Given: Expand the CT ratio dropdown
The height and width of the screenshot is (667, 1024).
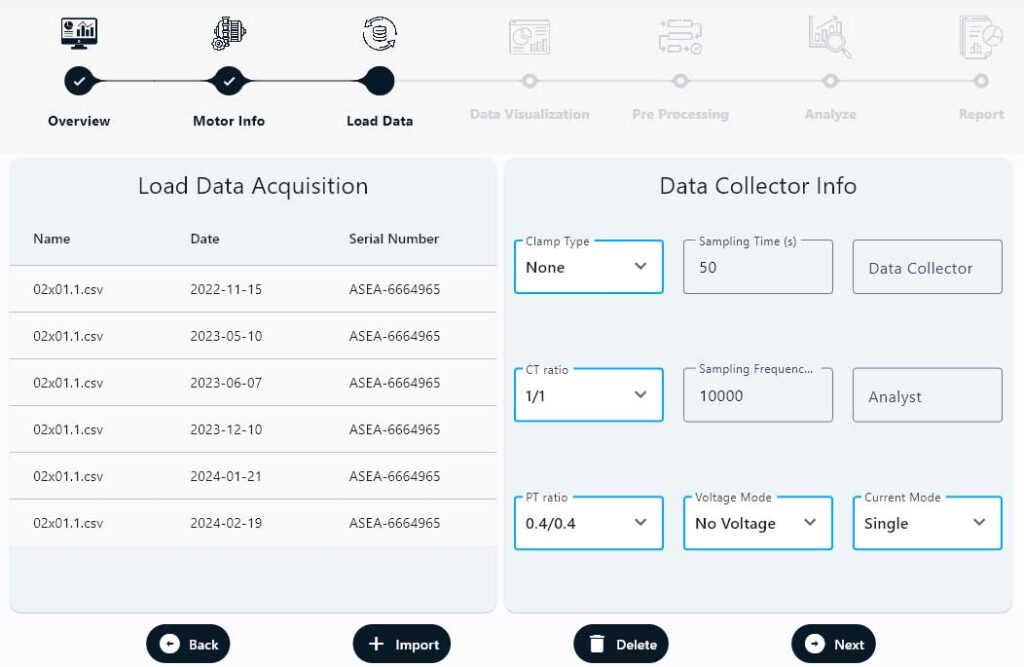Looking at the screenshot, I should [x=588, y=395].
